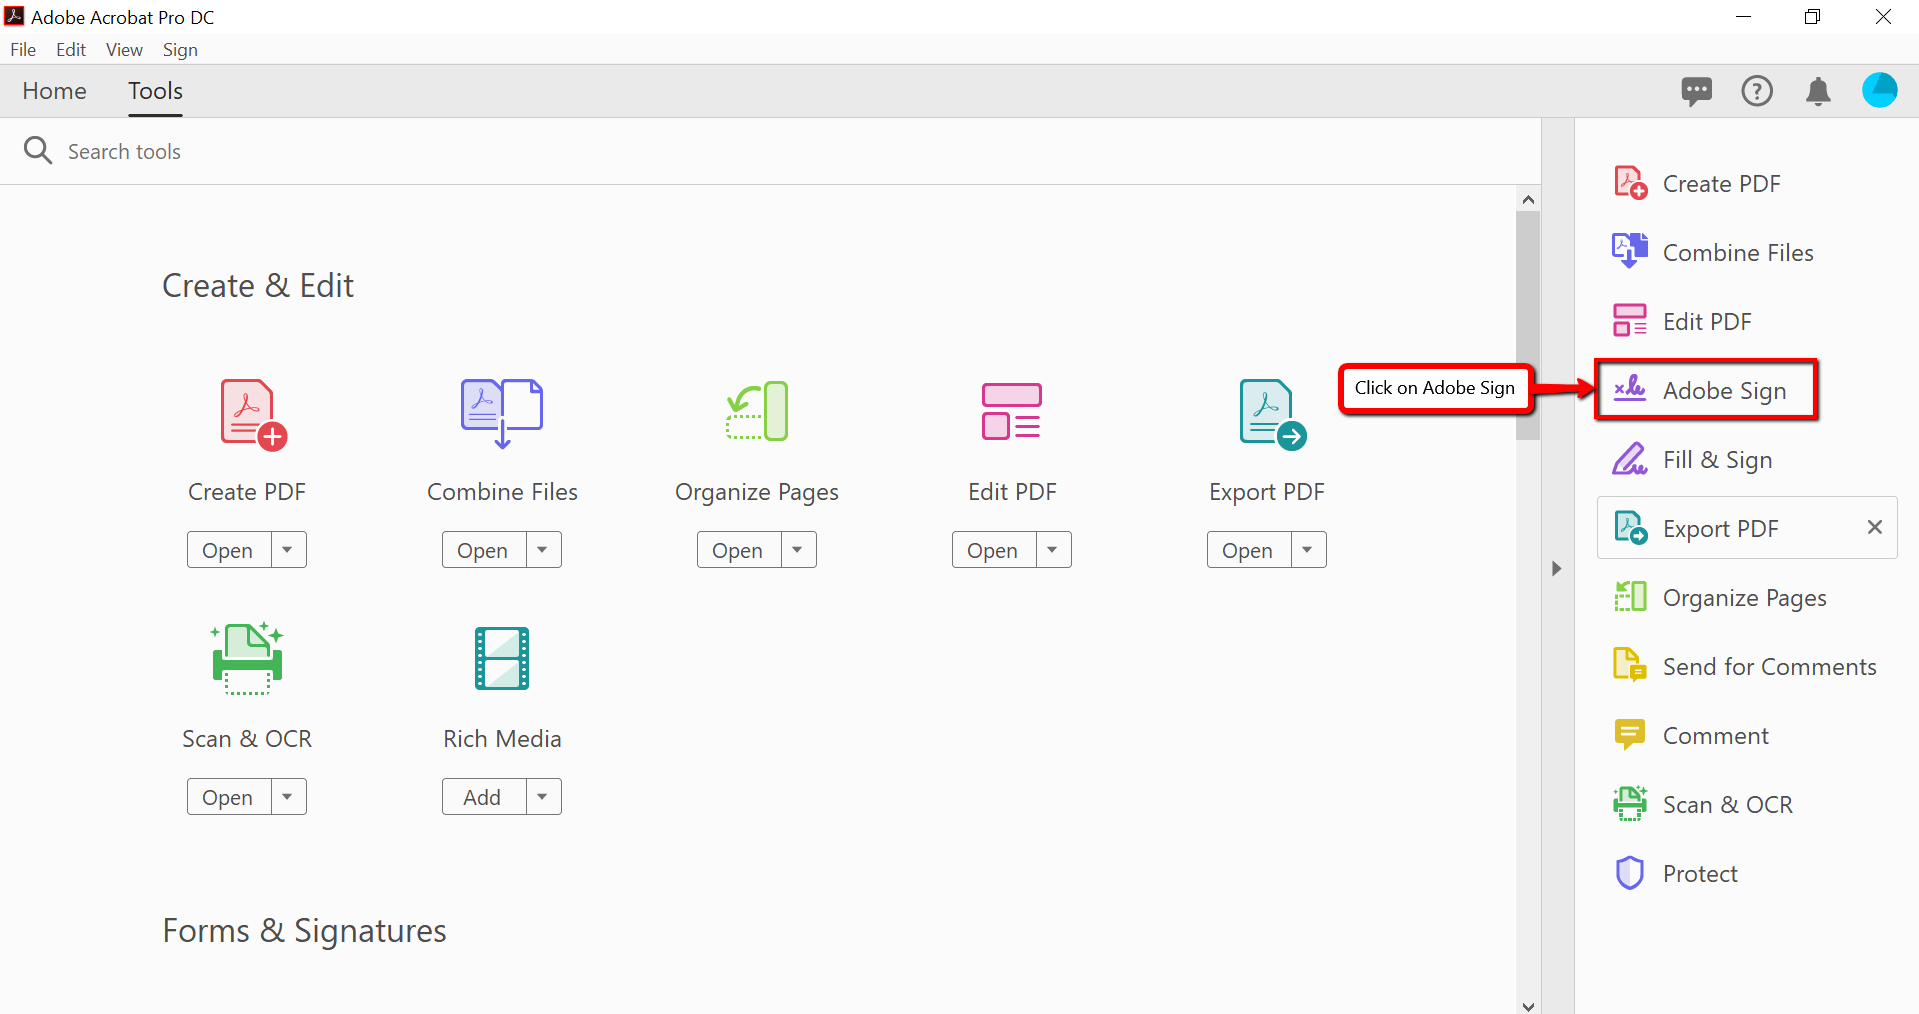Screen dimensions: 1919x1014
Task: Click the Export PDF large tool icon
Action: click(1272, 414)
